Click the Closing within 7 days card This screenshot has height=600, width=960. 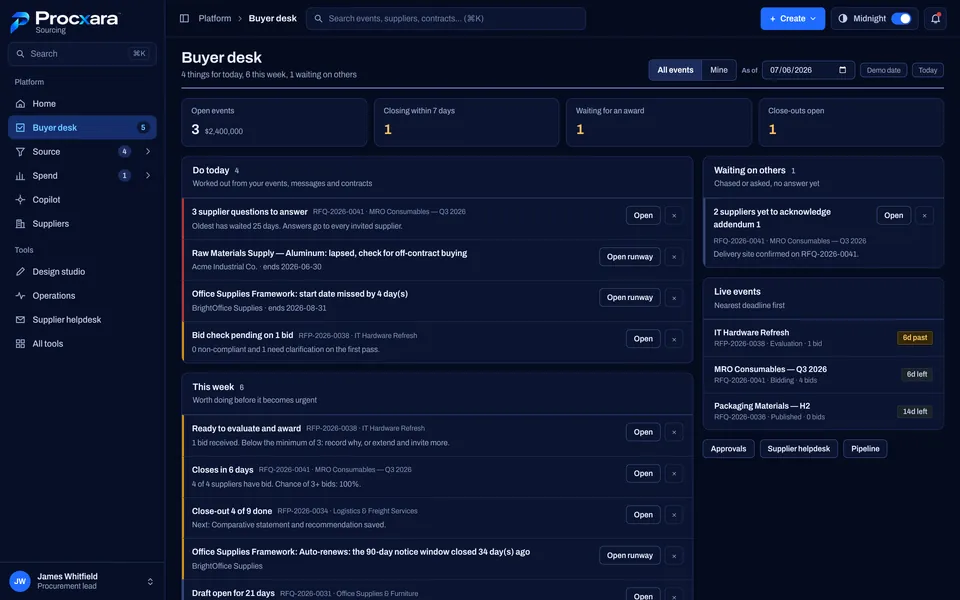coord(467,122)
